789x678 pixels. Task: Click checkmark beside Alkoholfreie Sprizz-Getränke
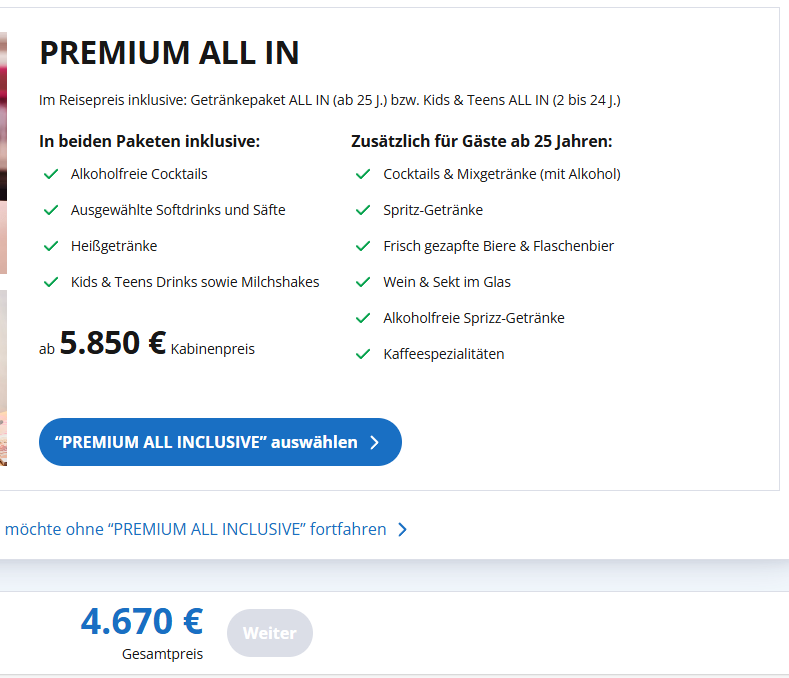click(363, 318)
